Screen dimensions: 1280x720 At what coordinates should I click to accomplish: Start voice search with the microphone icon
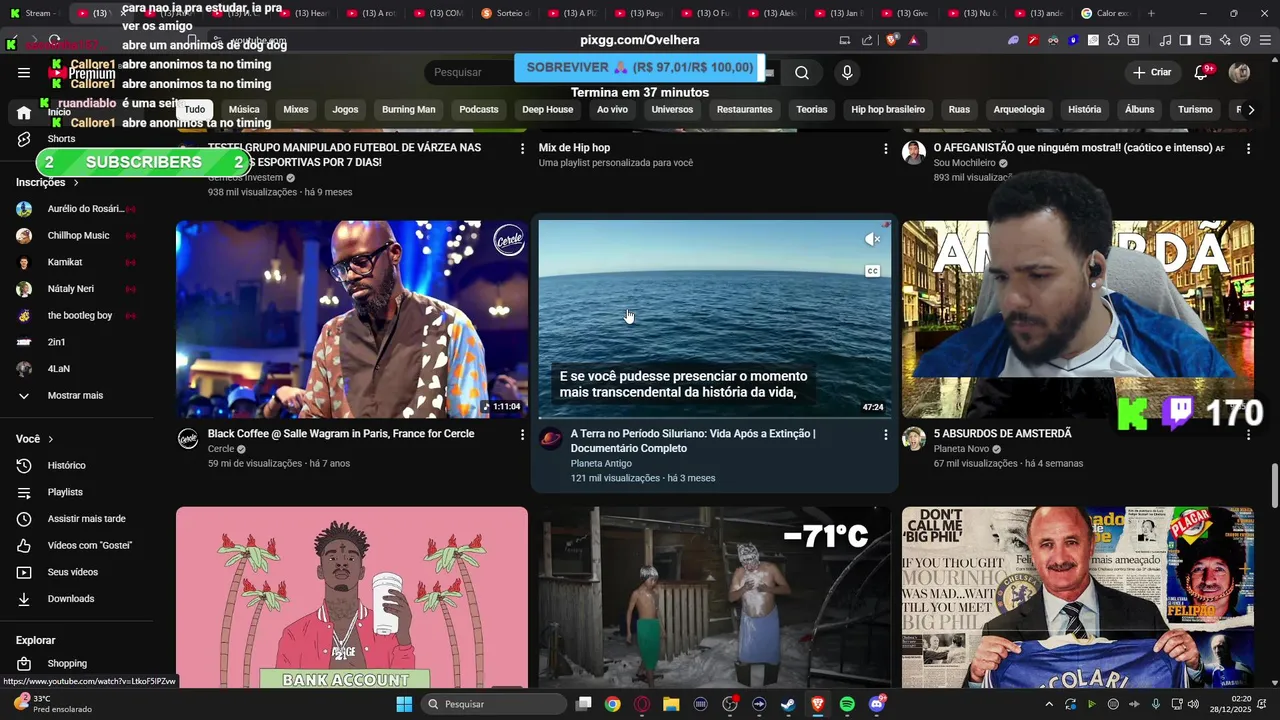click(847, 72)
